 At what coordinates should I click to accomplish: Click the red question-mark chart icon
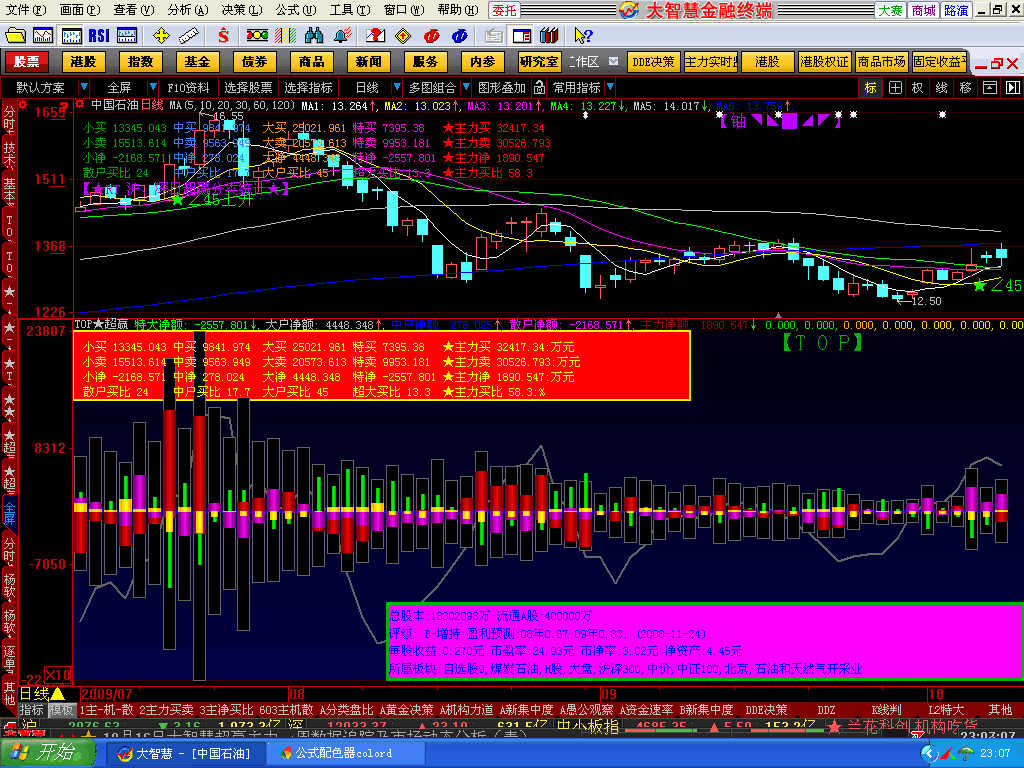click(376, 35)
